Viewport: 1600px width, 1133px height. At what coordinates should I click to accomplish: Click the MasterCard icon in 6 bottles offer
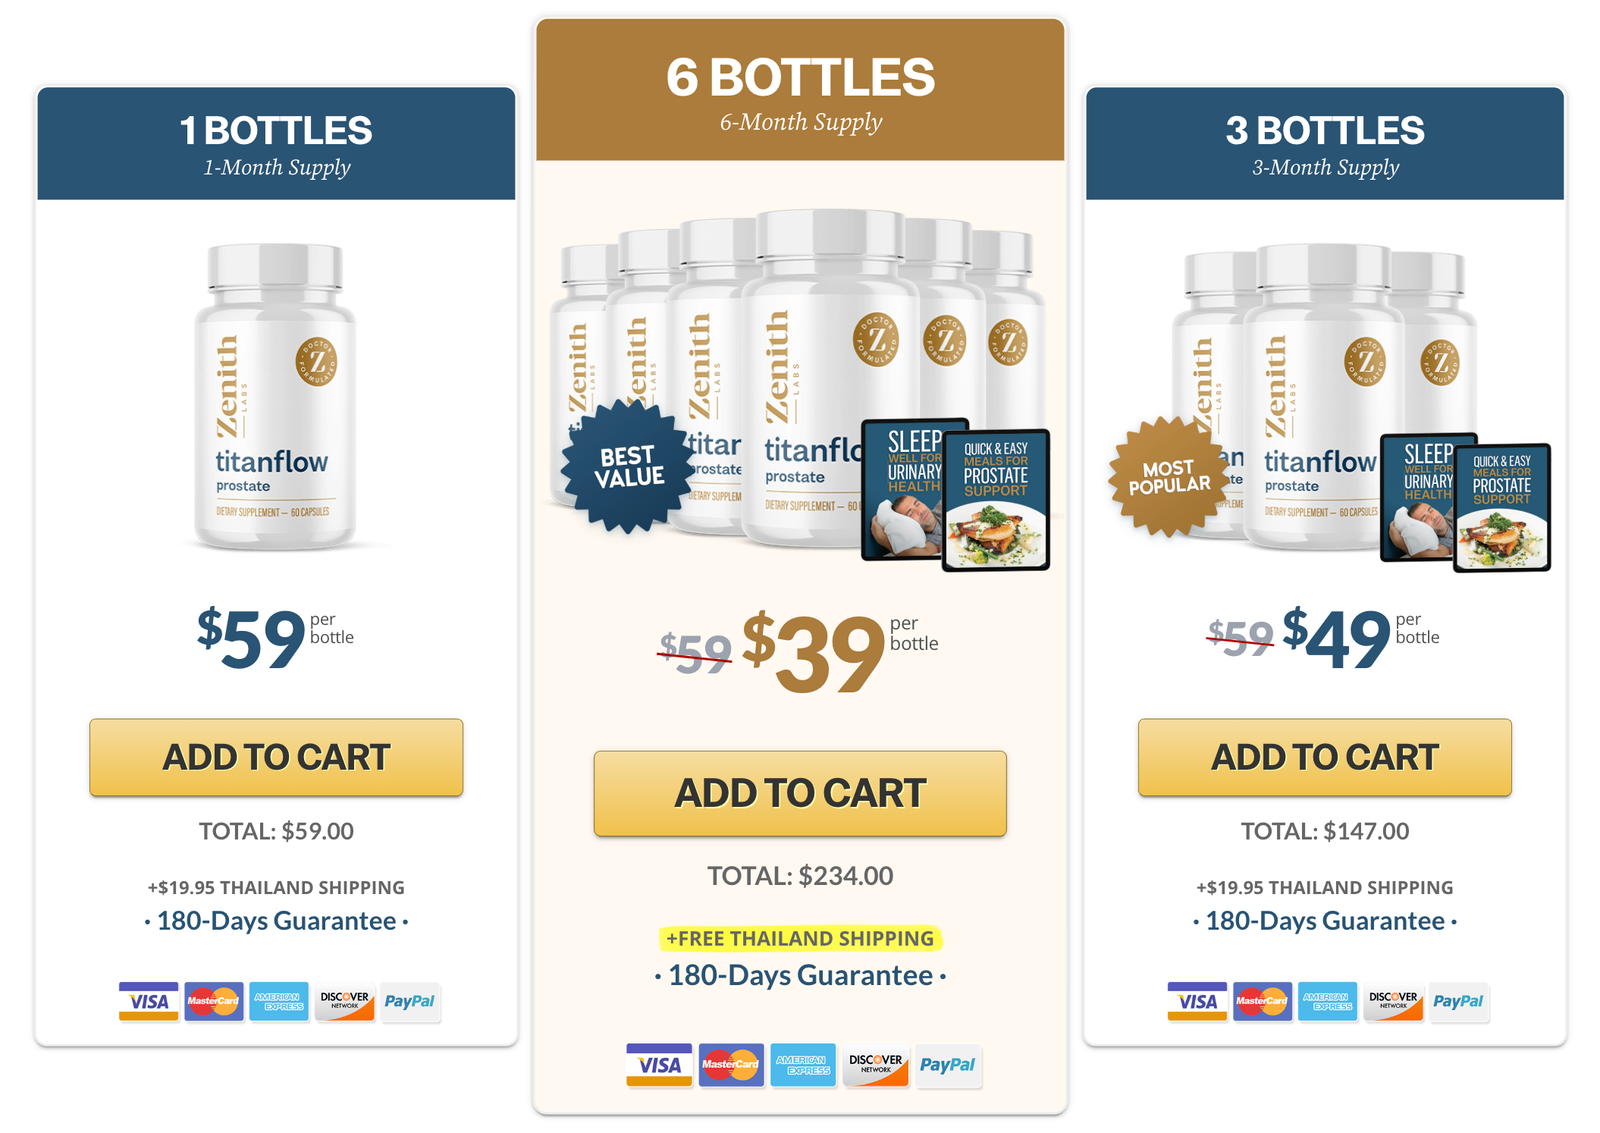coord(731,1064)
